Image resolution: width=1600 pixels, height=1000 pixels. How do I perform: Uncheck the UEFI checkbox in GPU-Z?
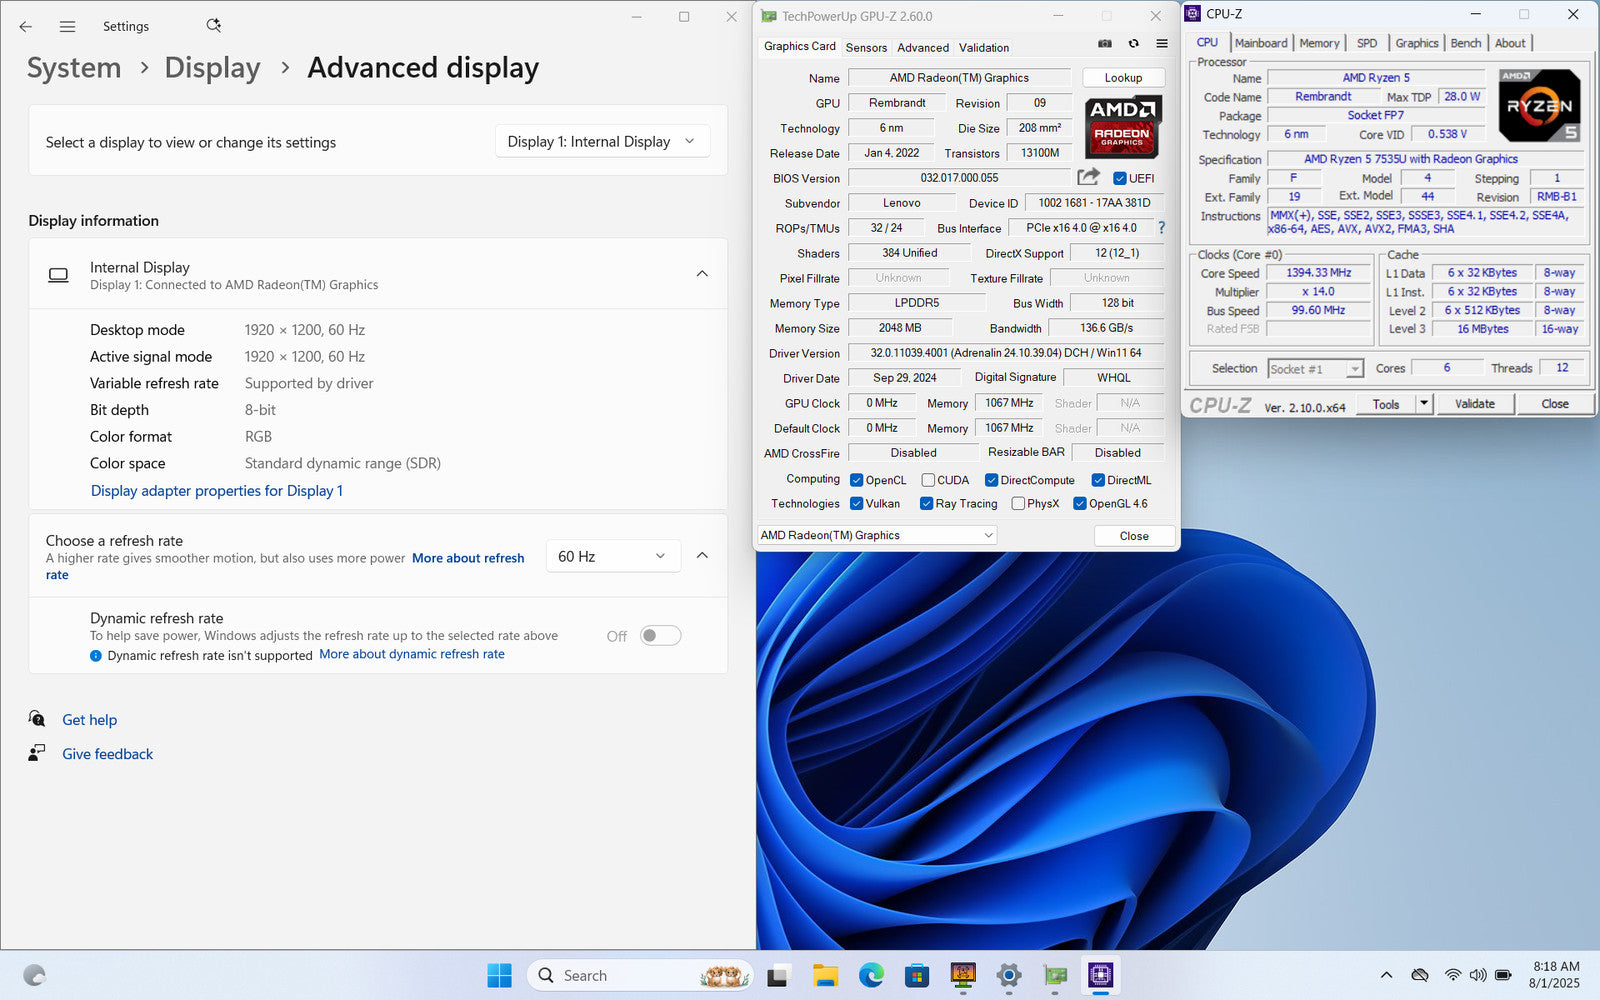[1120, 179]
